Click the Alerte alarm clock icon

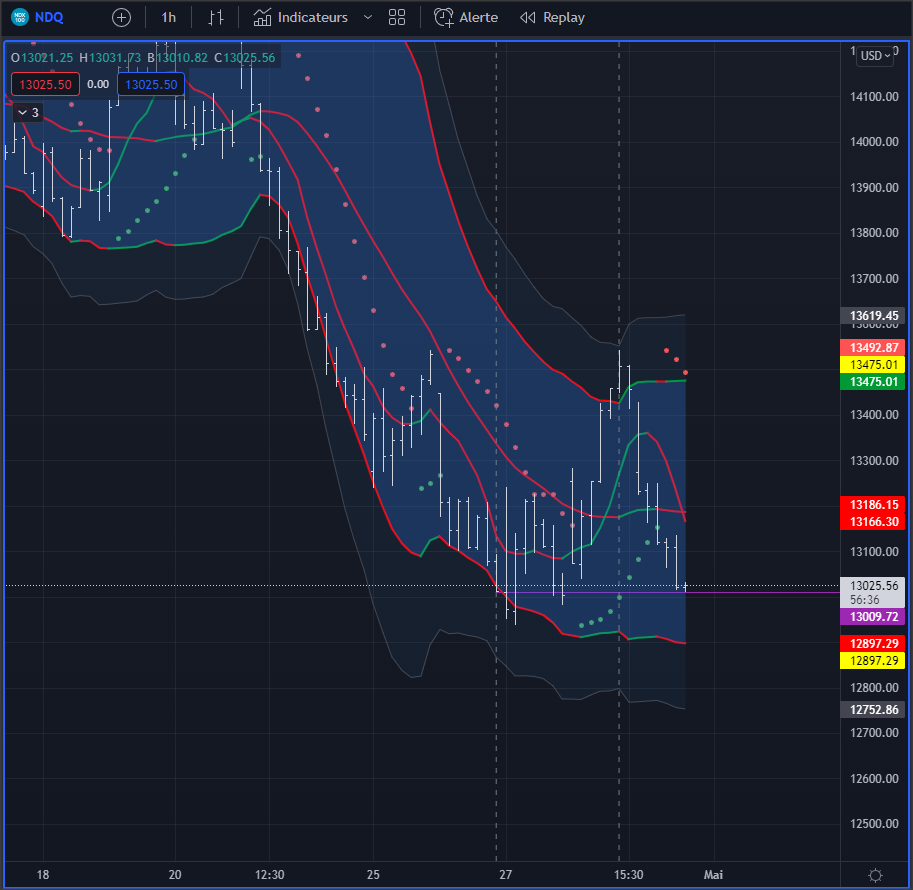(x=443, y=17)
